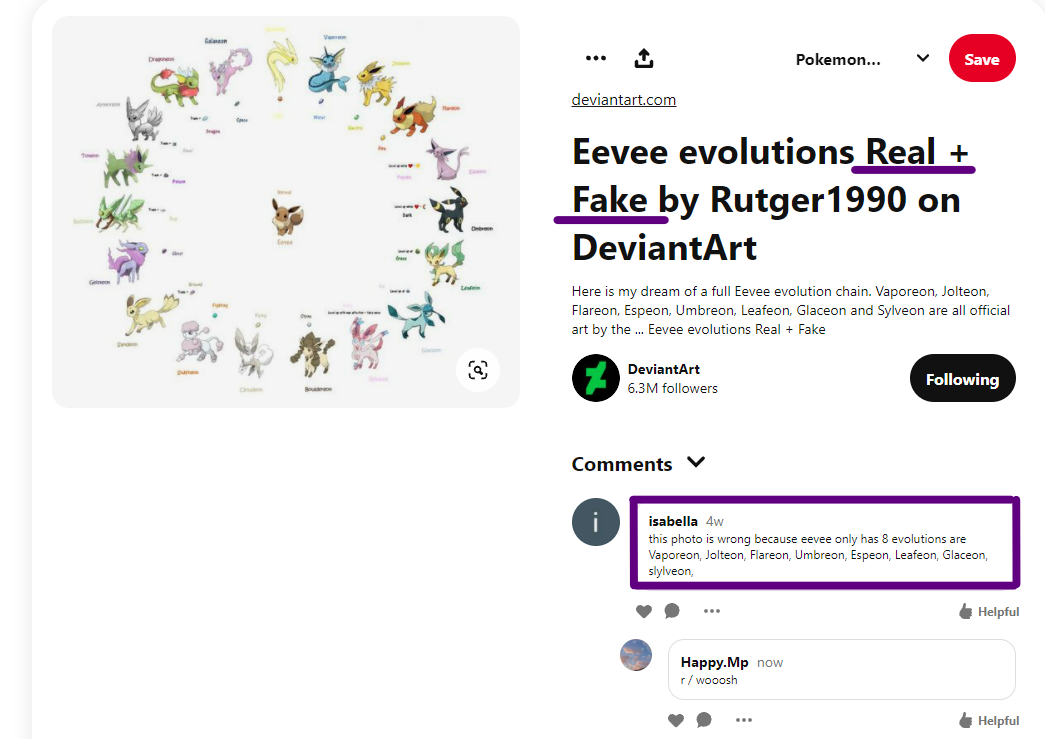Open more options for Happy.Mp reply
This screenshot has width=1045, height=739.
tap(744, 719)
